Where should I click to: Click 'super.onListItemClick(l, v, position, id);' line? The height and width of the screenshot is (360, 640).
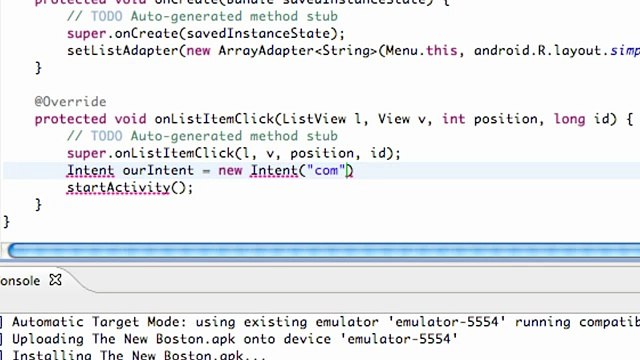[234, 153]
